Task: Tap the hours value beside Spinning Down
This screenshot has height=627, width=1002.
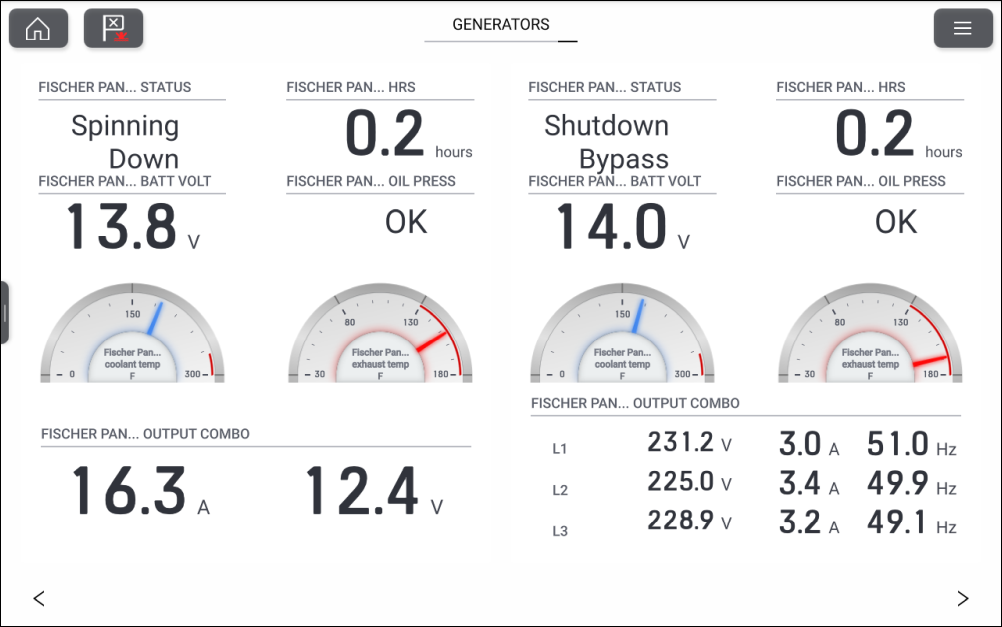Action: [387, 135]
